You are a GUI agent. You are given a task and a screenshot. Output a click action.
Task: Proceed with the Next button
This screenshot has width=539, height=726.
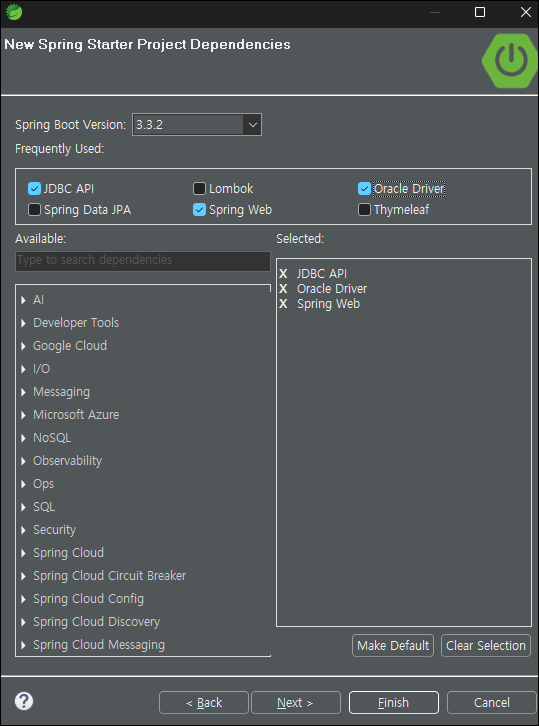[295, 702]
